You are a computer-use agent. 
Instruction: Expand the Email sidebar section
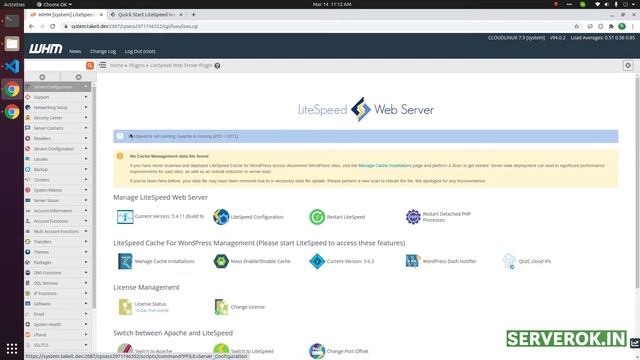tap(57, 314)
